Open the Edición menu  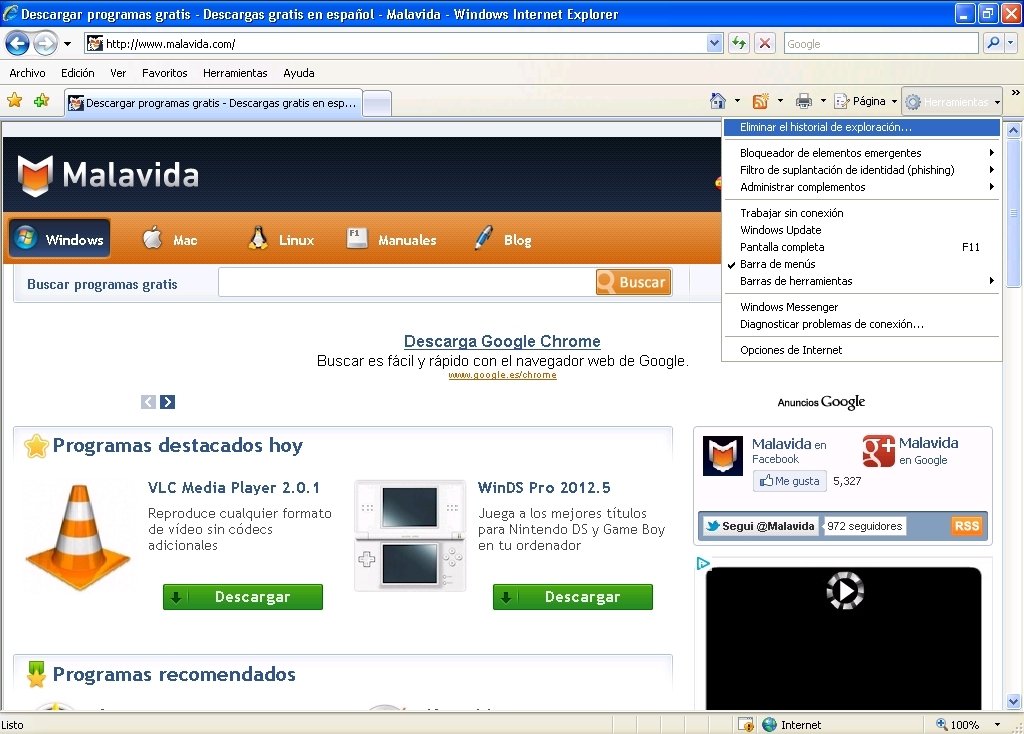(x=78, y=73)
